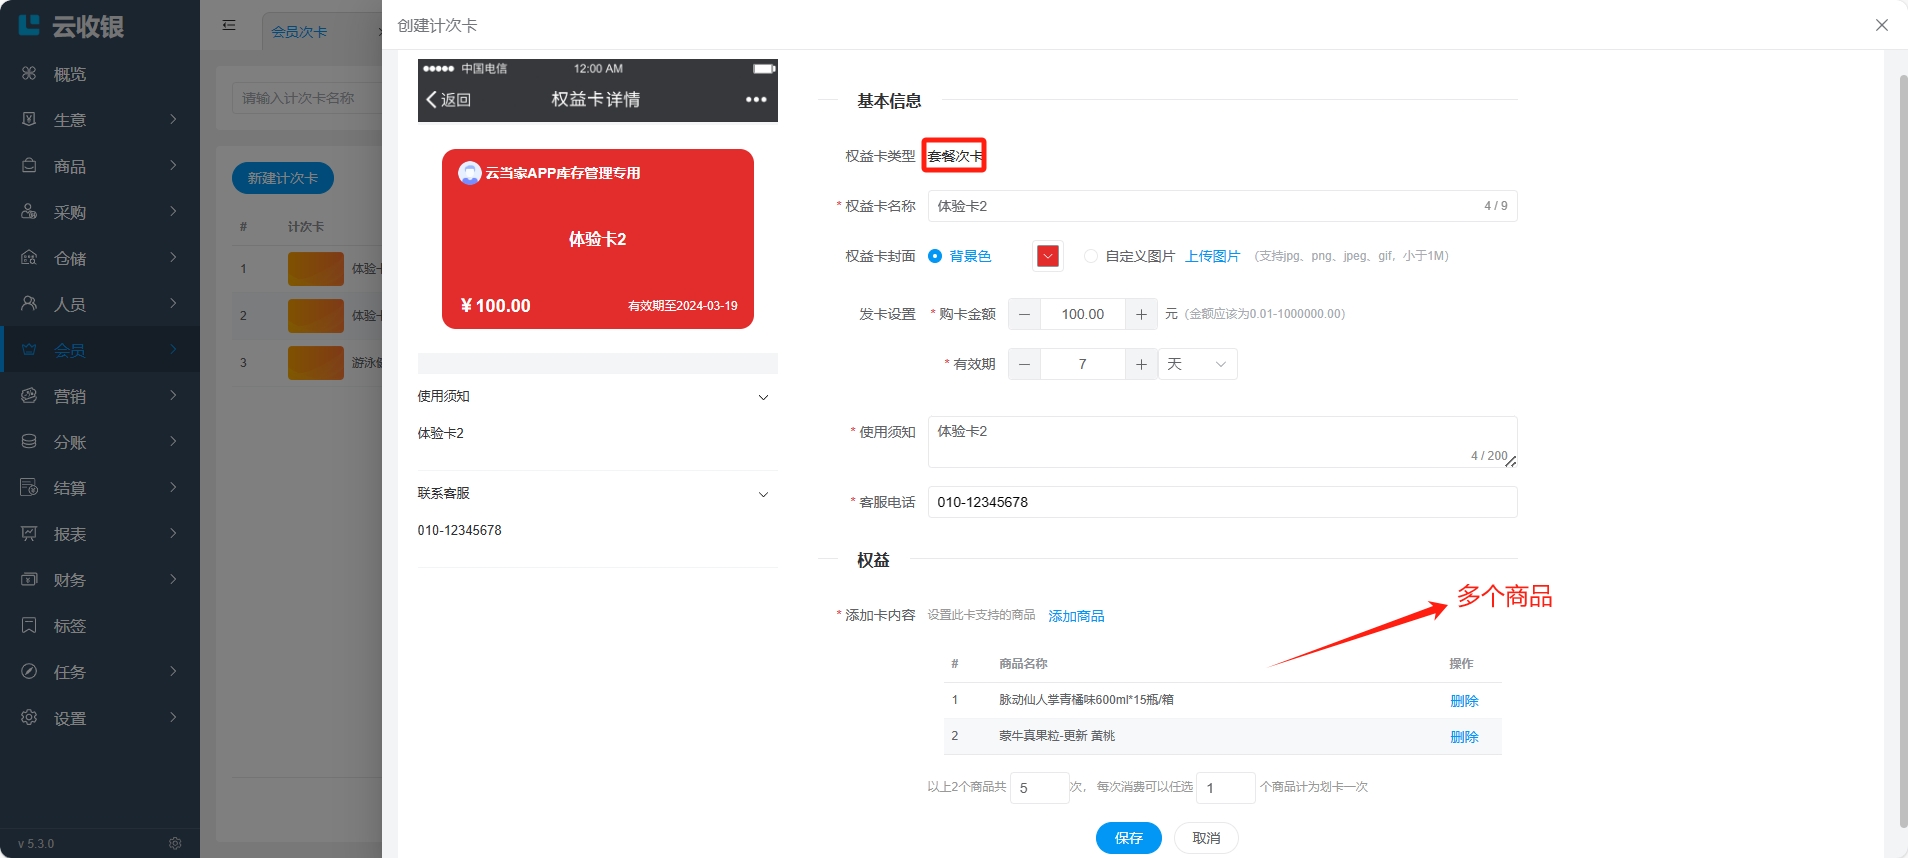Click the settings gear beside version number
Viewport: 1908px width, 858px height.
coord(175,843)
